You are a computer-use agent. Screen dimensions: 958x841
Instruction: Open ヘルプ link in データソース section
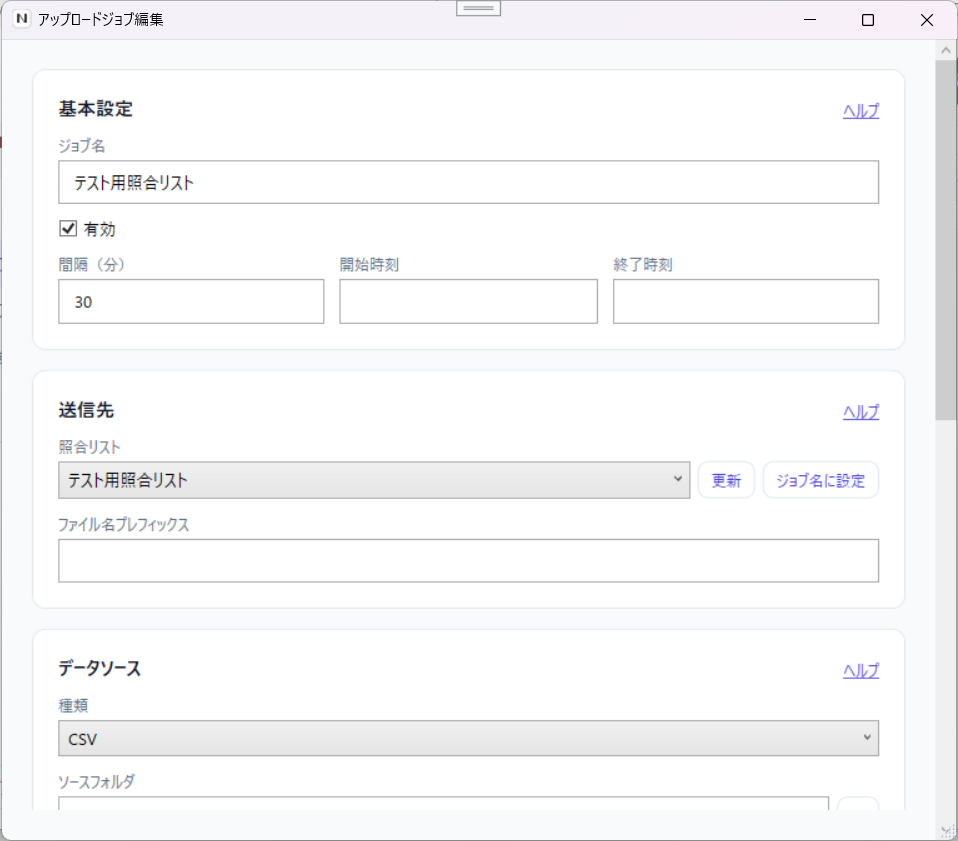(x=861, y=671)
